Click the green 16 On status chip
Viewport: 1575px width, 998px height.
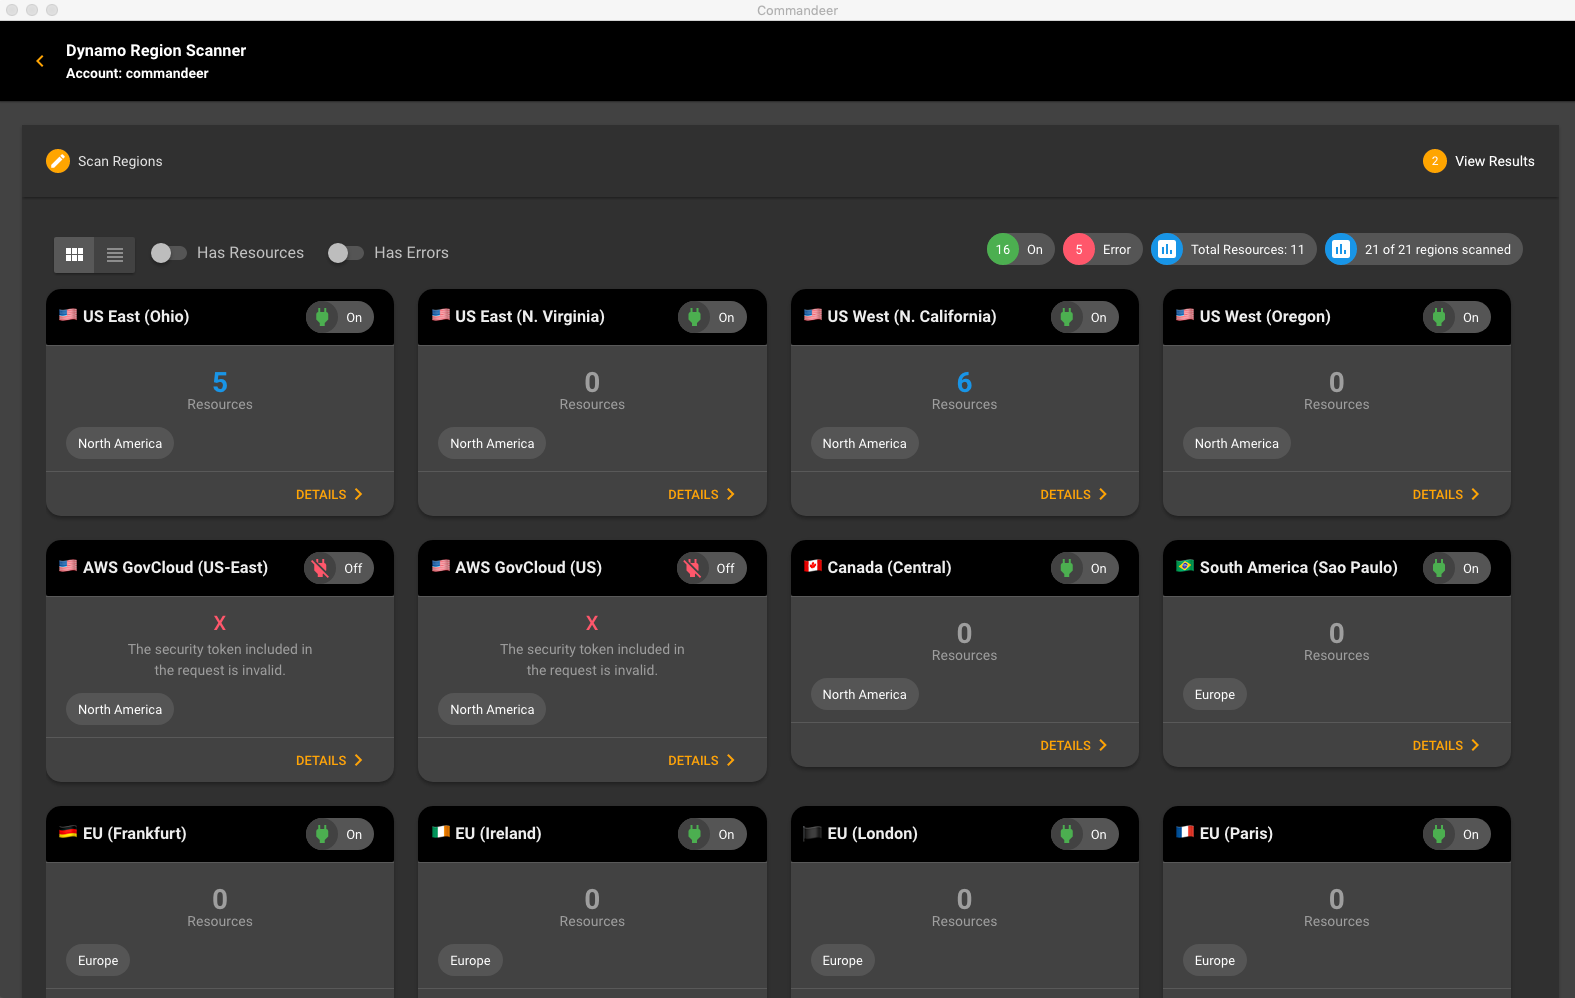[1020, 250]
